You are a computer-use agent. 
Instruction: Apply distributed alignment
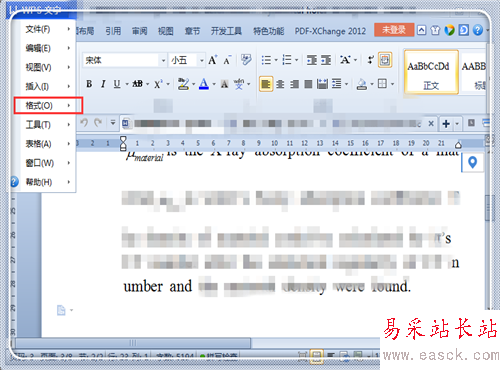point(322,84)
